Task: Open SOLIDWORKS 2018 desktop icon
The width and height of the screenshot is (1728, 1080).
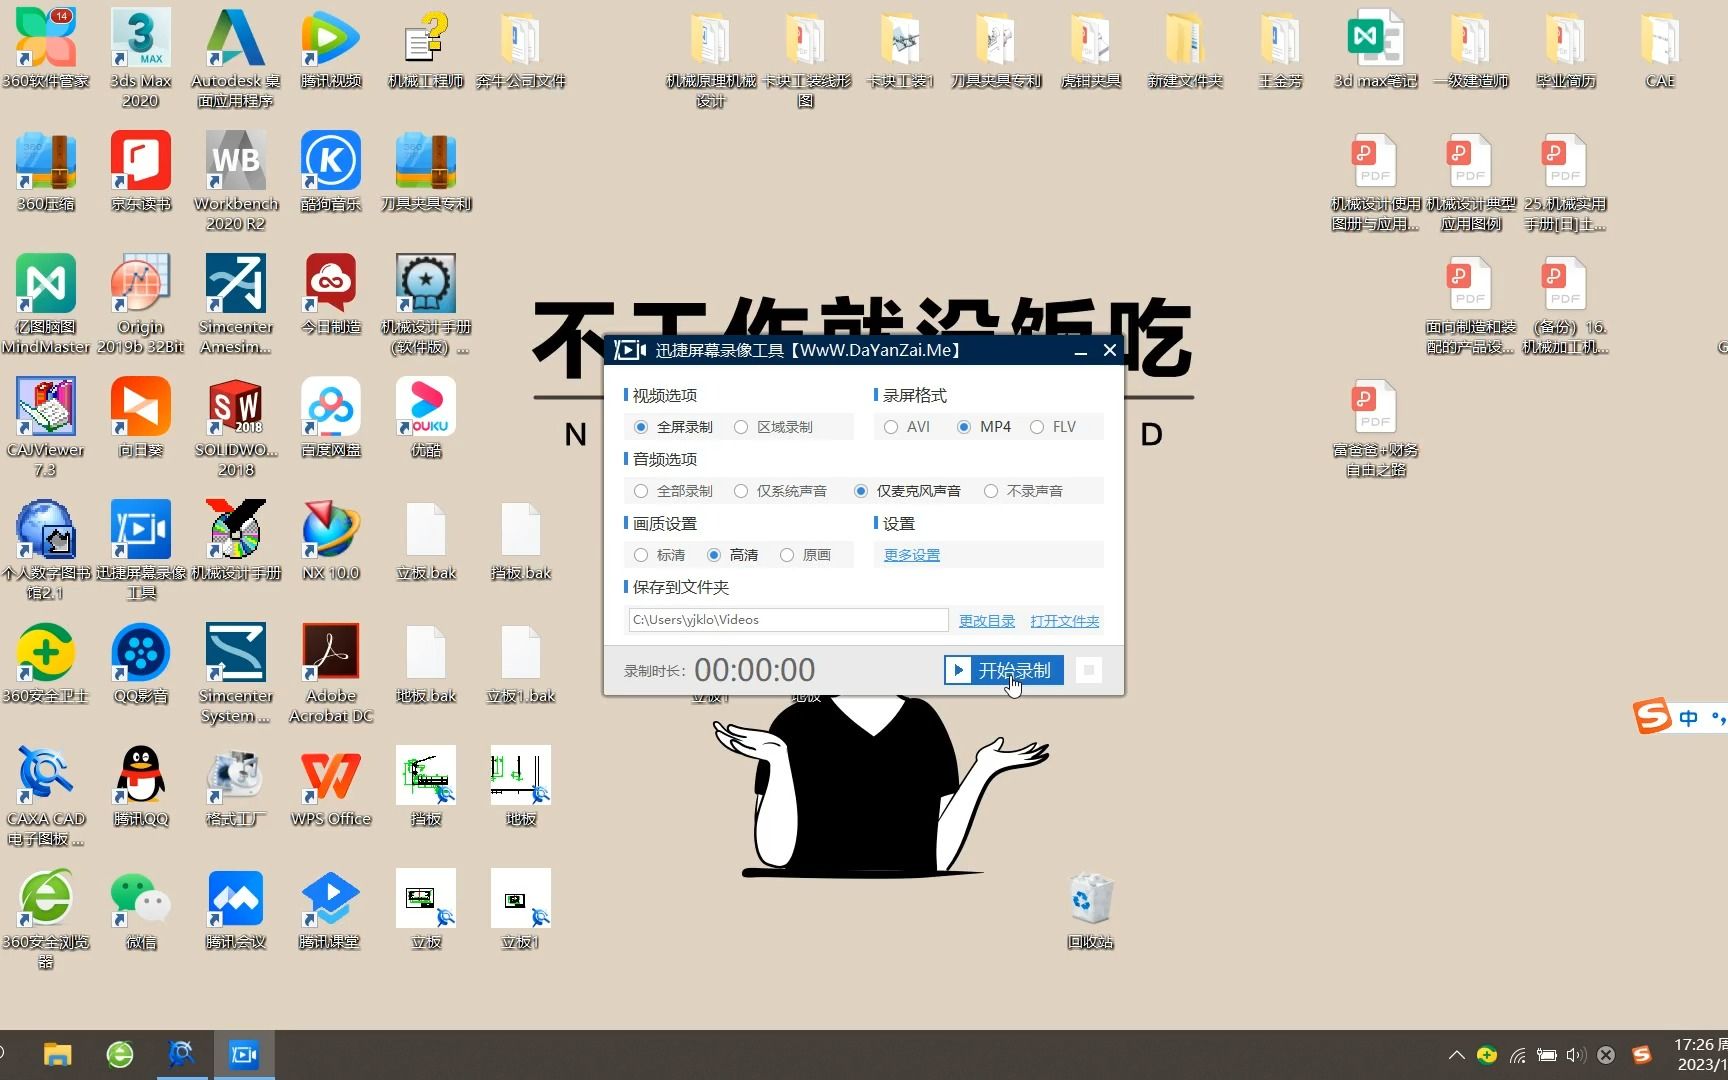Action: pos(236,427)
